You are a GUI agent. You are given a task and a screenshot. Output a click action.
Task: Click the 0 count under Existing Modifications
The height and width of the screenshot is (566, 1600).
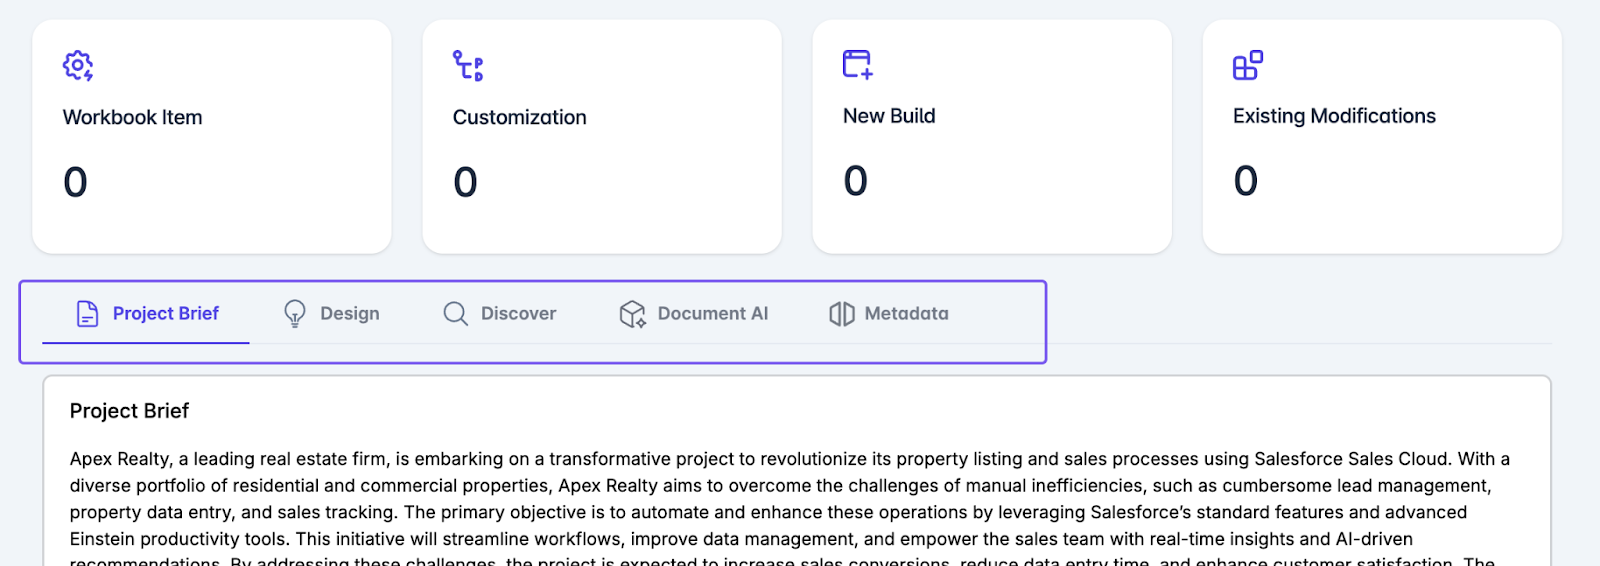click(x=1245, y=181)
